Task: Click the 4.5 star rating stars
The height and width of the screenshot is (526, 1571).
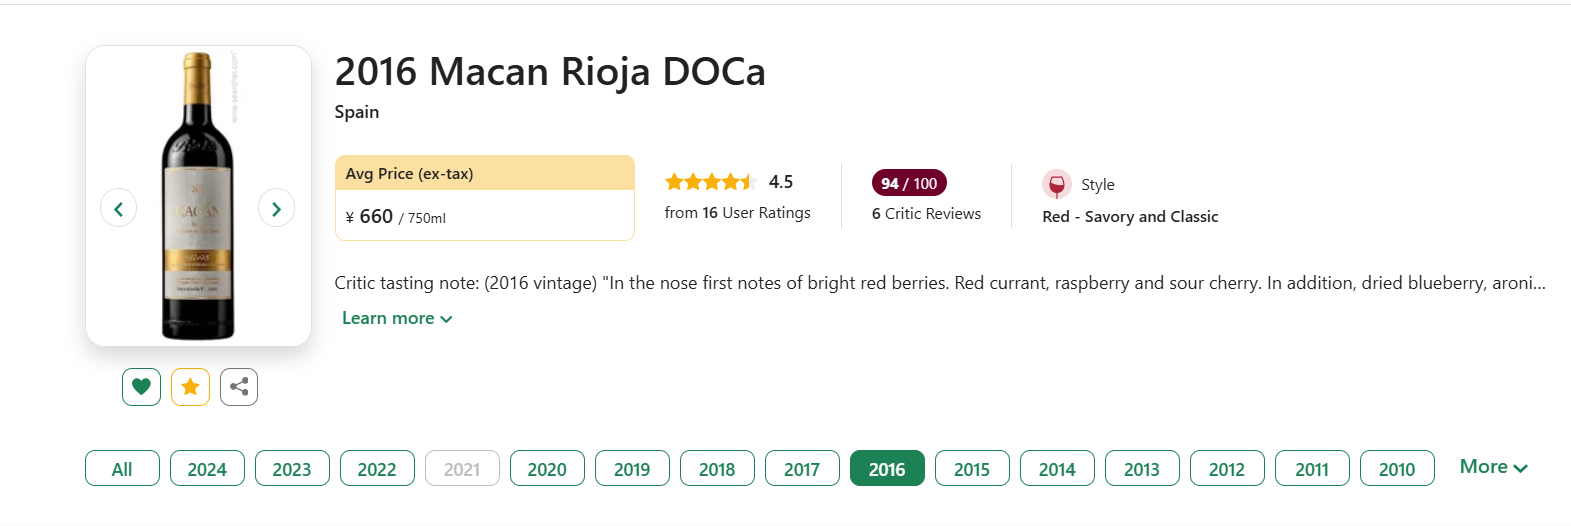Action: click(710, 181)
